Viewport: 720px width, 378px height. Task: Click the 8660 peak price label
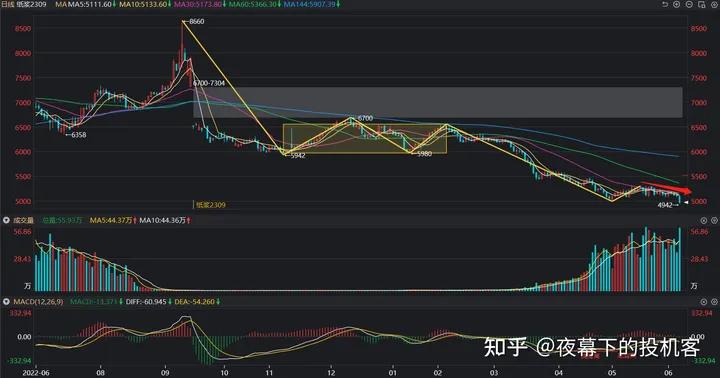[197, 21]
